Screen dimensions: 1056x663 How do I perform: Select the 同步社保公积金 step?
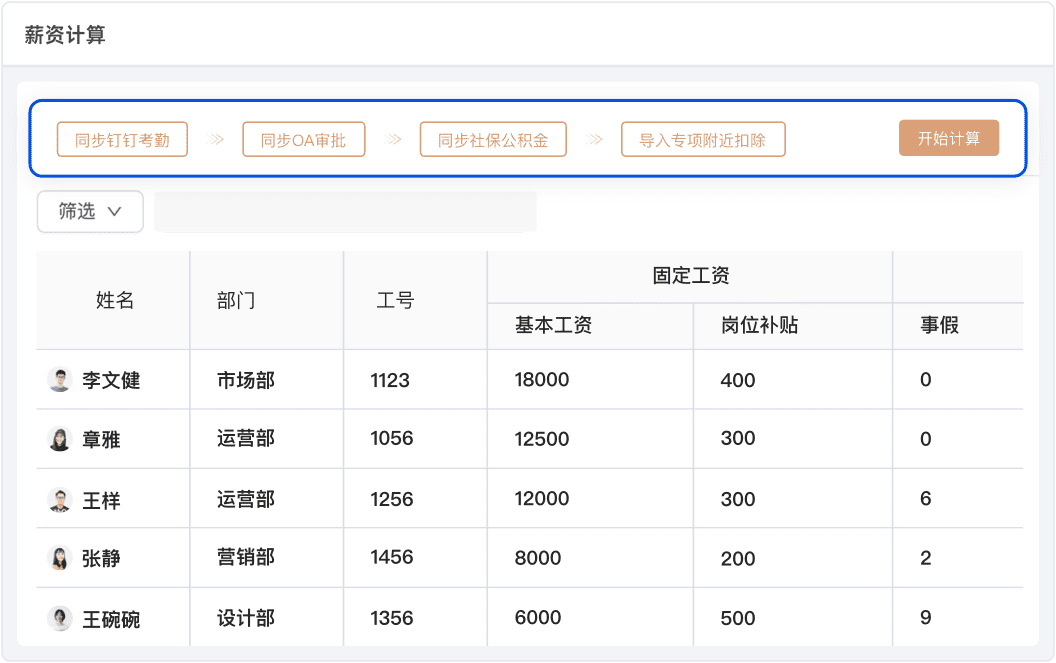[x=493, y=140]
